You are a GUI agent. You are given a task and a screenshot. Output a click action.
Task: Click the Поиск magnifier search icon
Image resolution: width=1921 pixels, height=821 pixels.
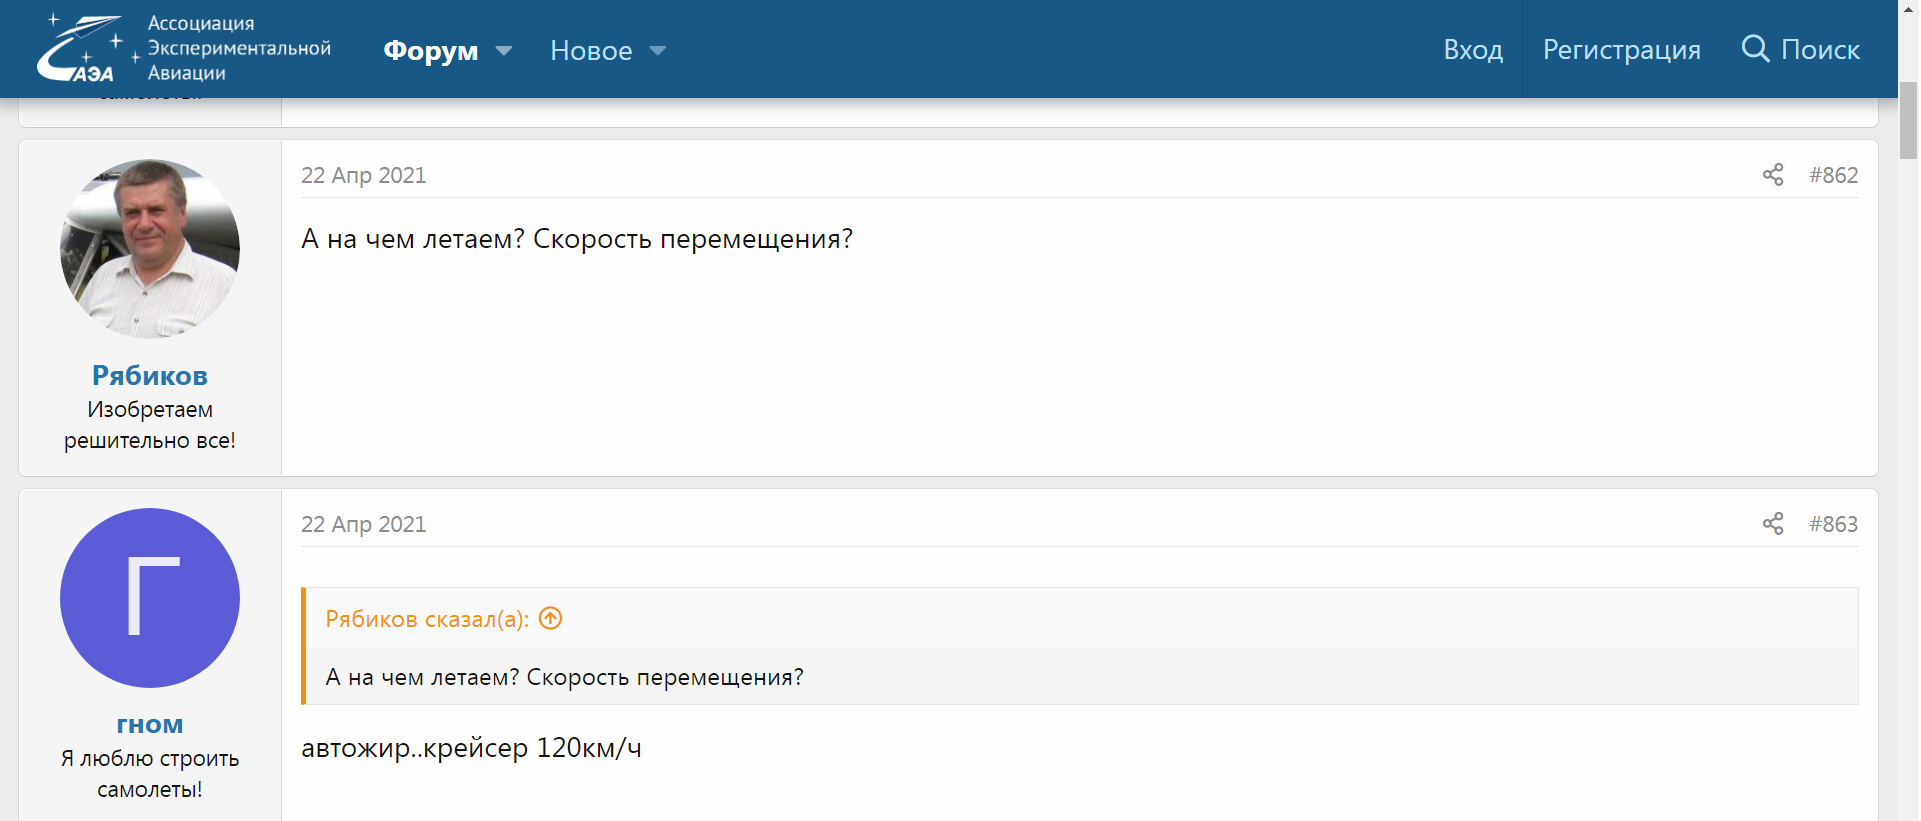1755,48
